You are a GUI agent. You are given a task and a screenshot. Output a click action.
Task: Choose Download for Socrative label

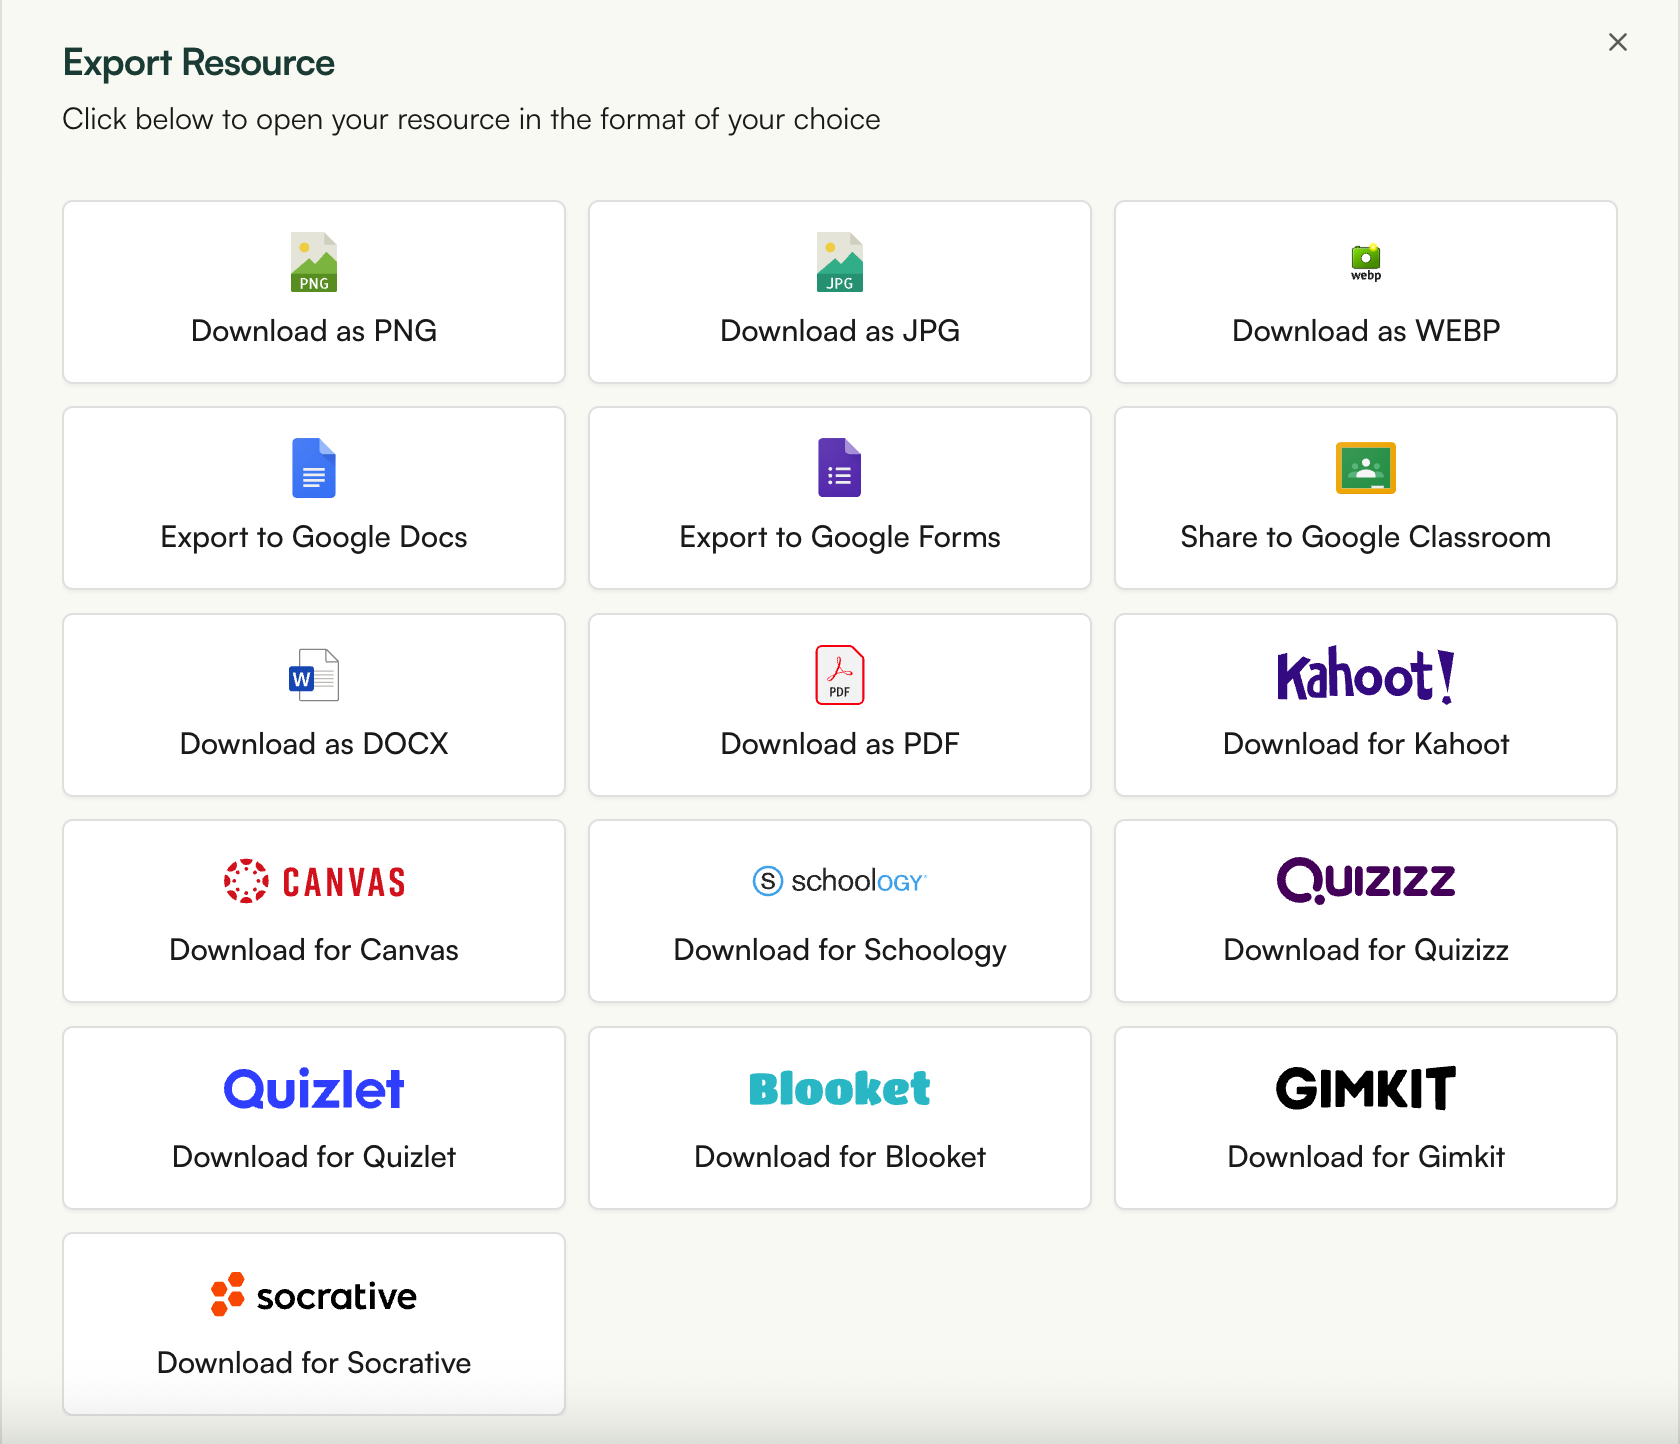pyautogui.click(x=314, y=1363)
